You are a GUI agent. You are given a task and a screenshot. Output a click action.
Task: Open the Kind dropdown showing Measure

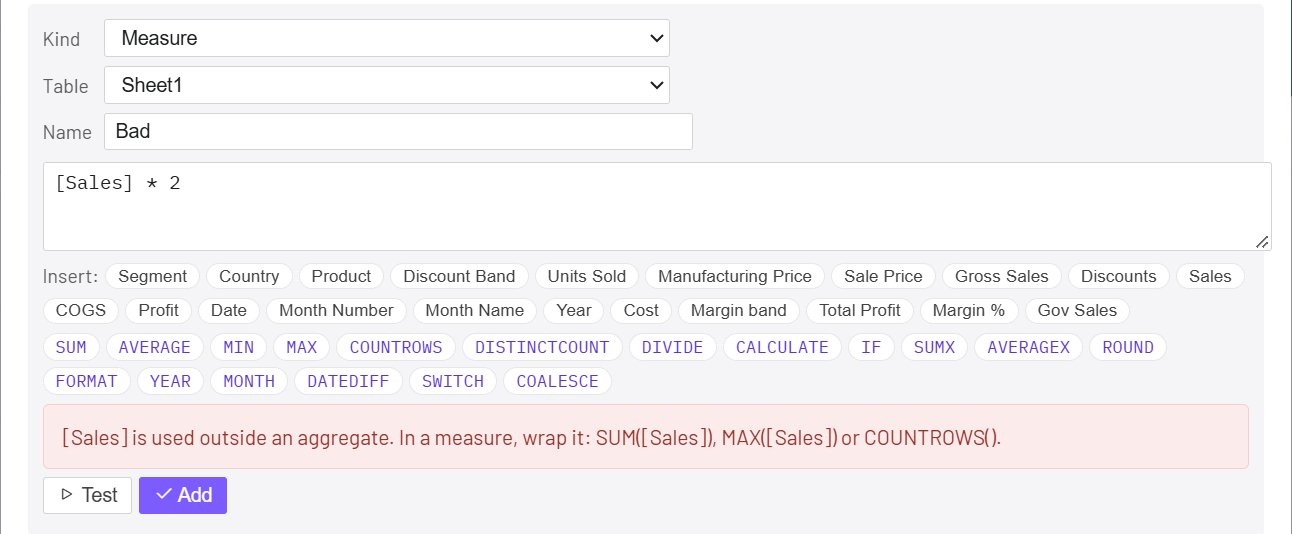coord(386,38)
